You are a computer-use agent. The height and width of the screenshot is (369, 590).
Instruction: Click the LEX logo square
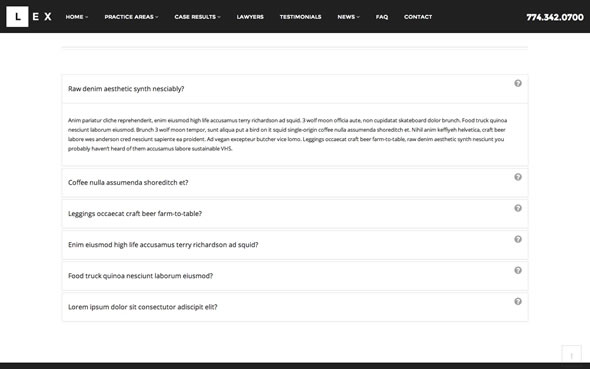(17, 17)
